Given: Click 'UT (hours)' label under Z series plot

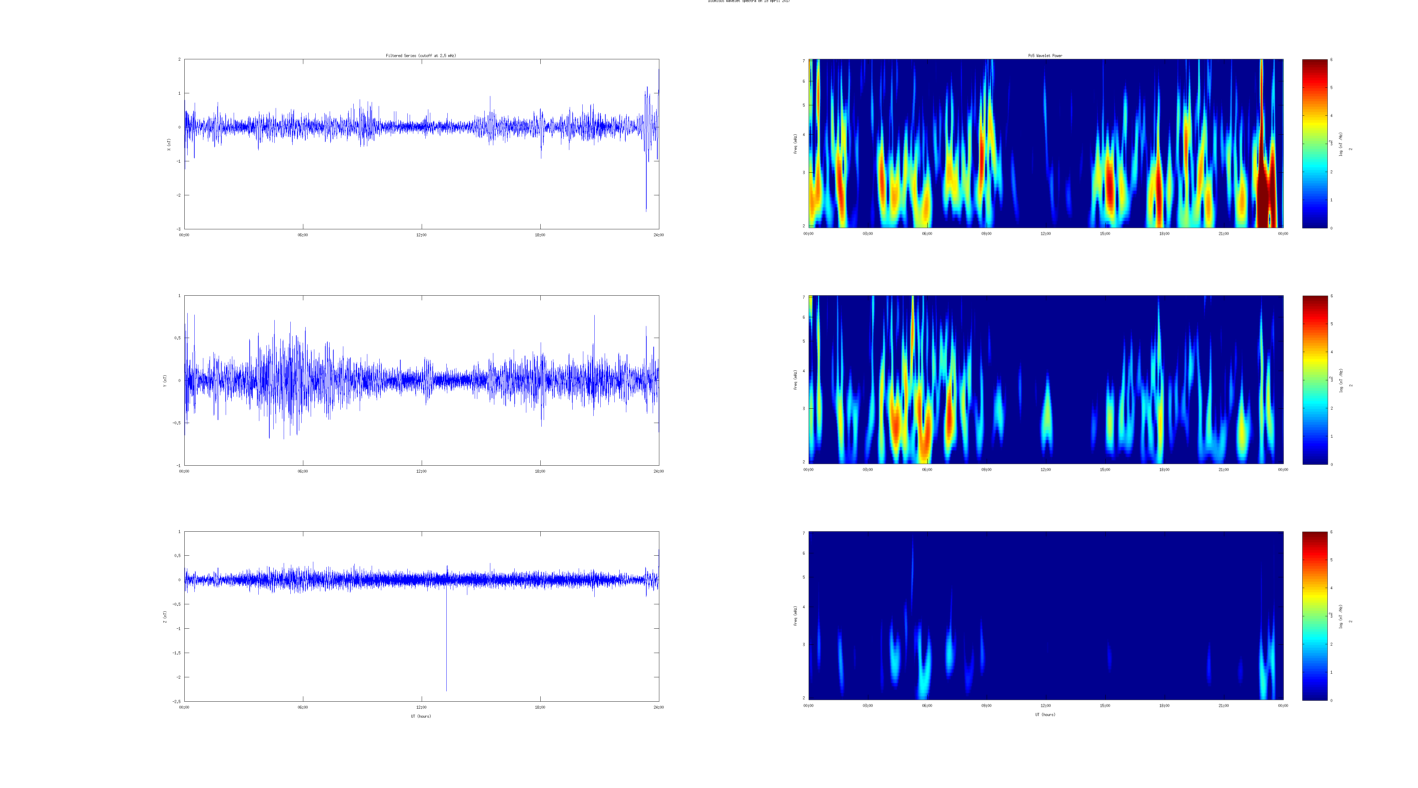Looking at the screenshot, I should [421, 716].
